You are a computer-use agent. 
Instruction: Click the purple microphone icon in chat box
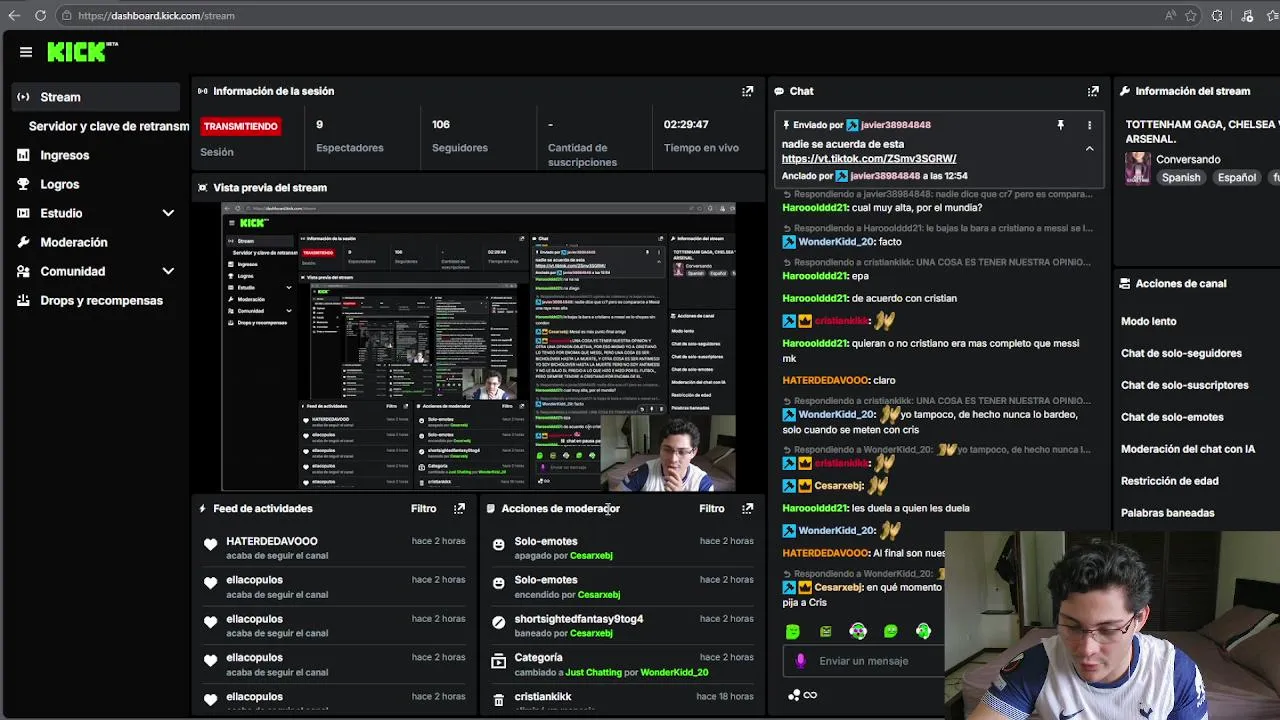point(800,661)
